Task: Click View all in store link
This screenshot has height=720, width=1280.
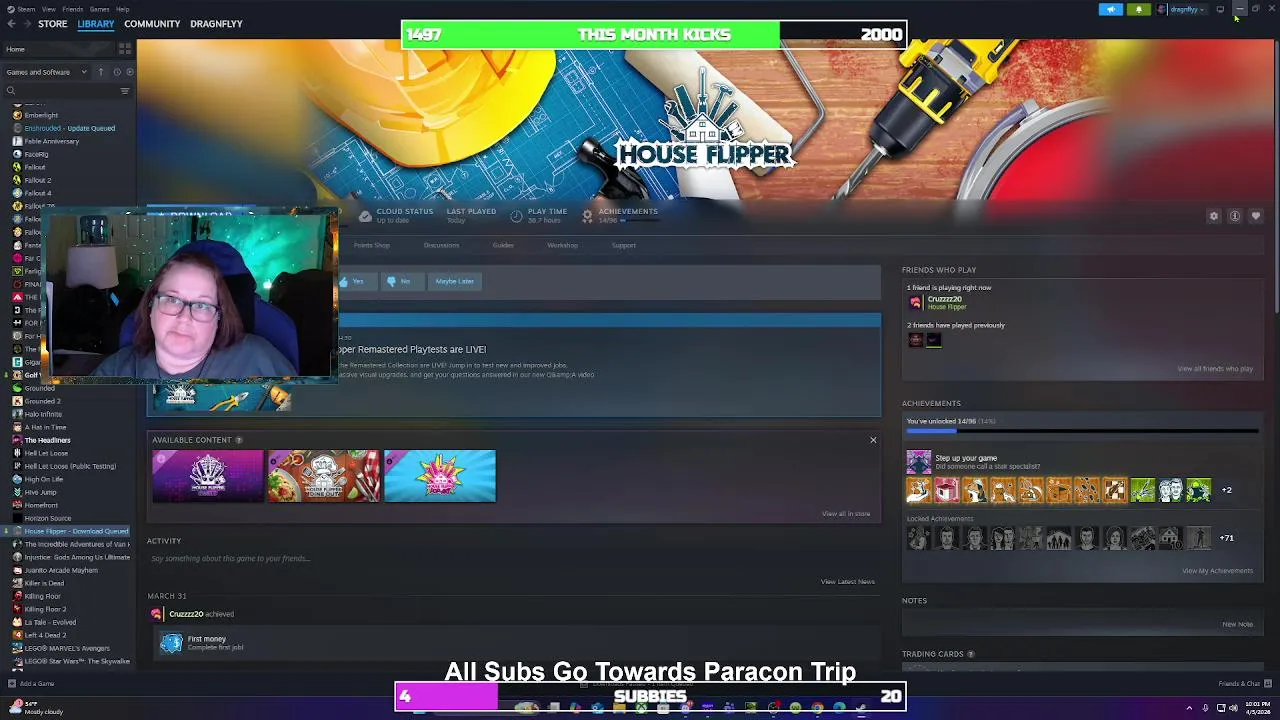Action: (846, 514)
